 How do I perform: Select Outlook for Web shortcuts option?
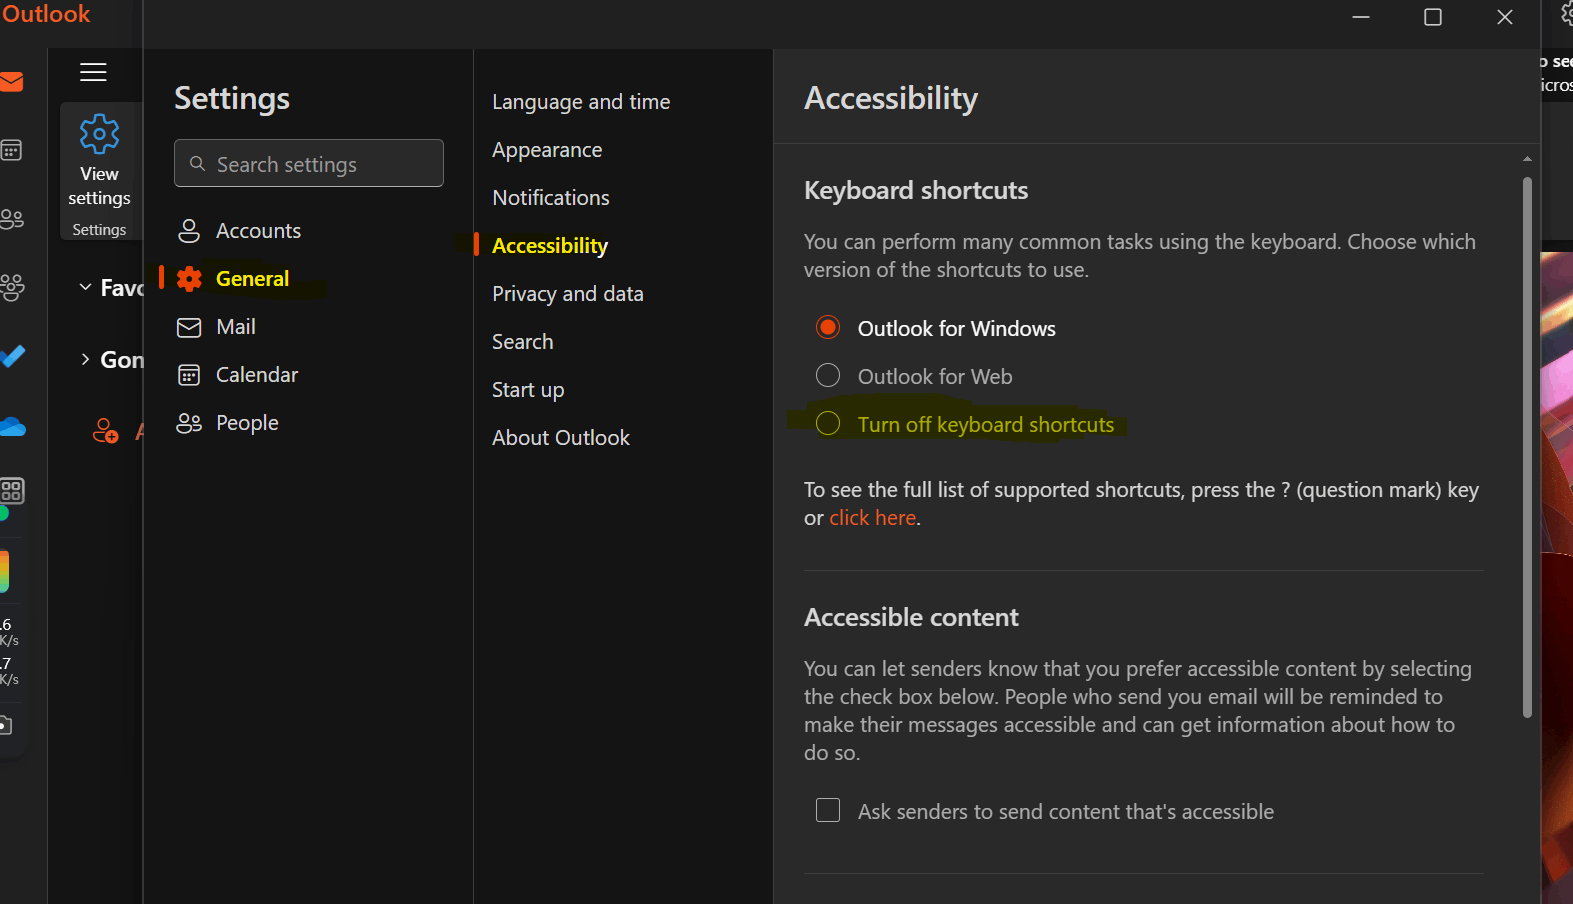[x=828, y=376]
